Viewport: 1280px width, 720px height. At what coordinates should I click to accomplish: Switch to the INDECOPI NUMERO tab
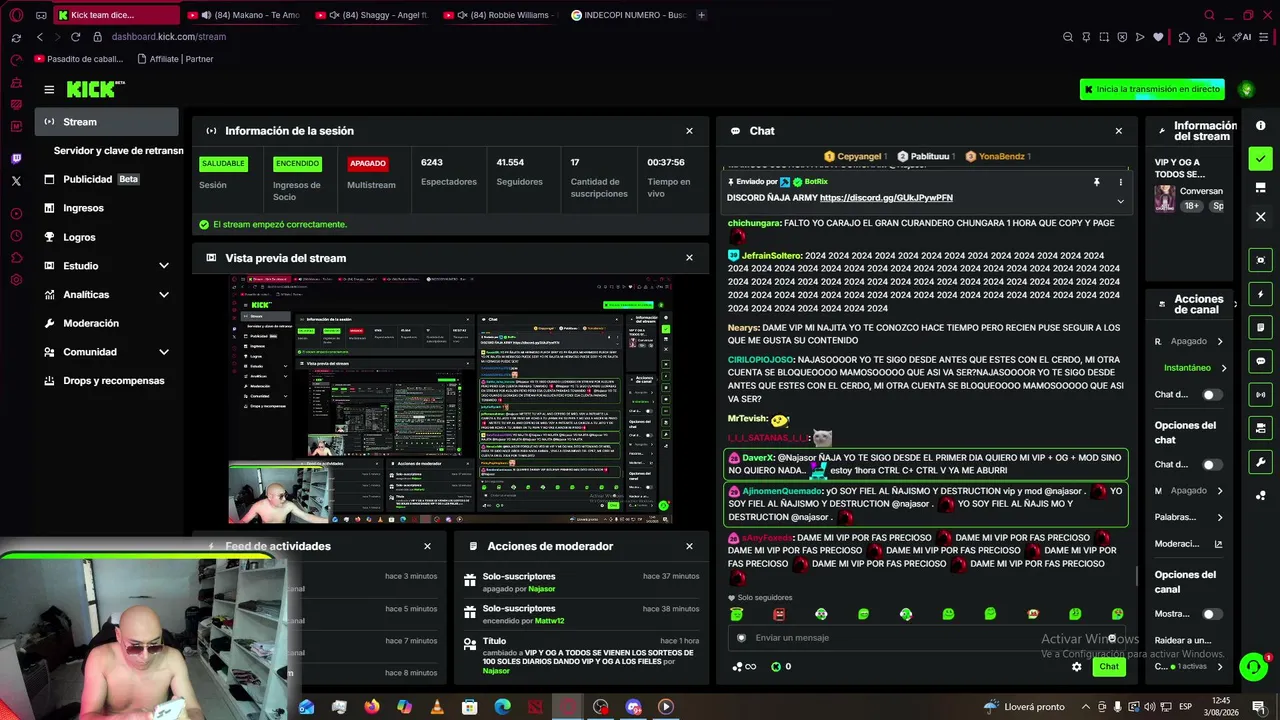click(x=630, y=15)
